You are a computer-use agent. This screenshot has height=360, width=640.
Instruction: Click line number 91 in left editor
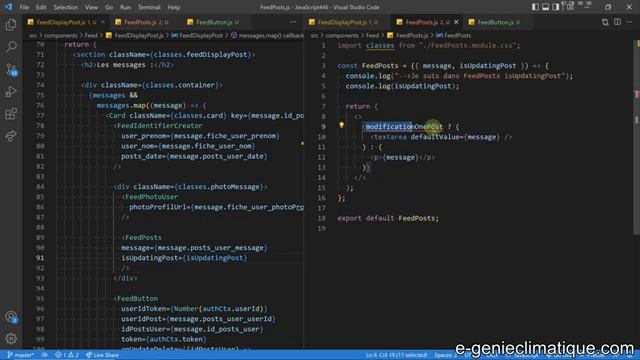click(x=40, y=258)
